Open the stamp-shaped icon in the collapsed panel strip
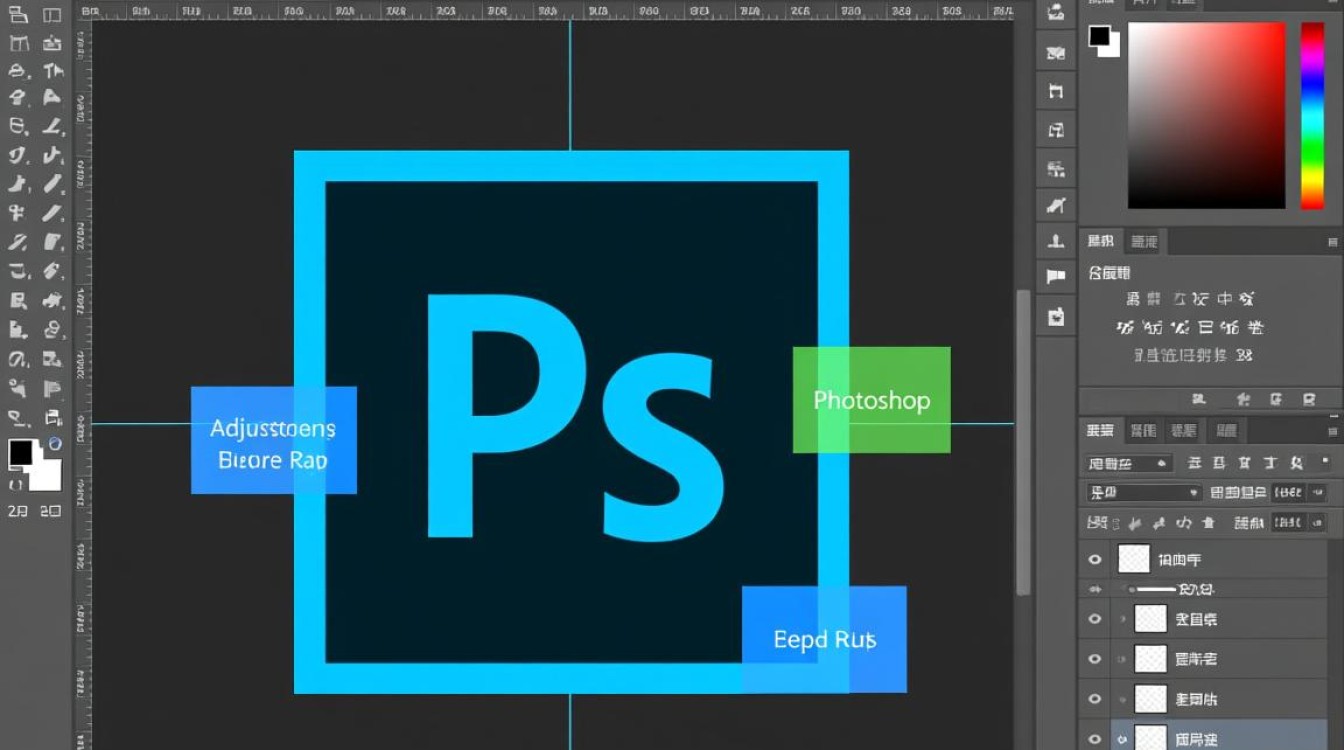Screen dimensions: 1344x750 [x=1056, y=241]
